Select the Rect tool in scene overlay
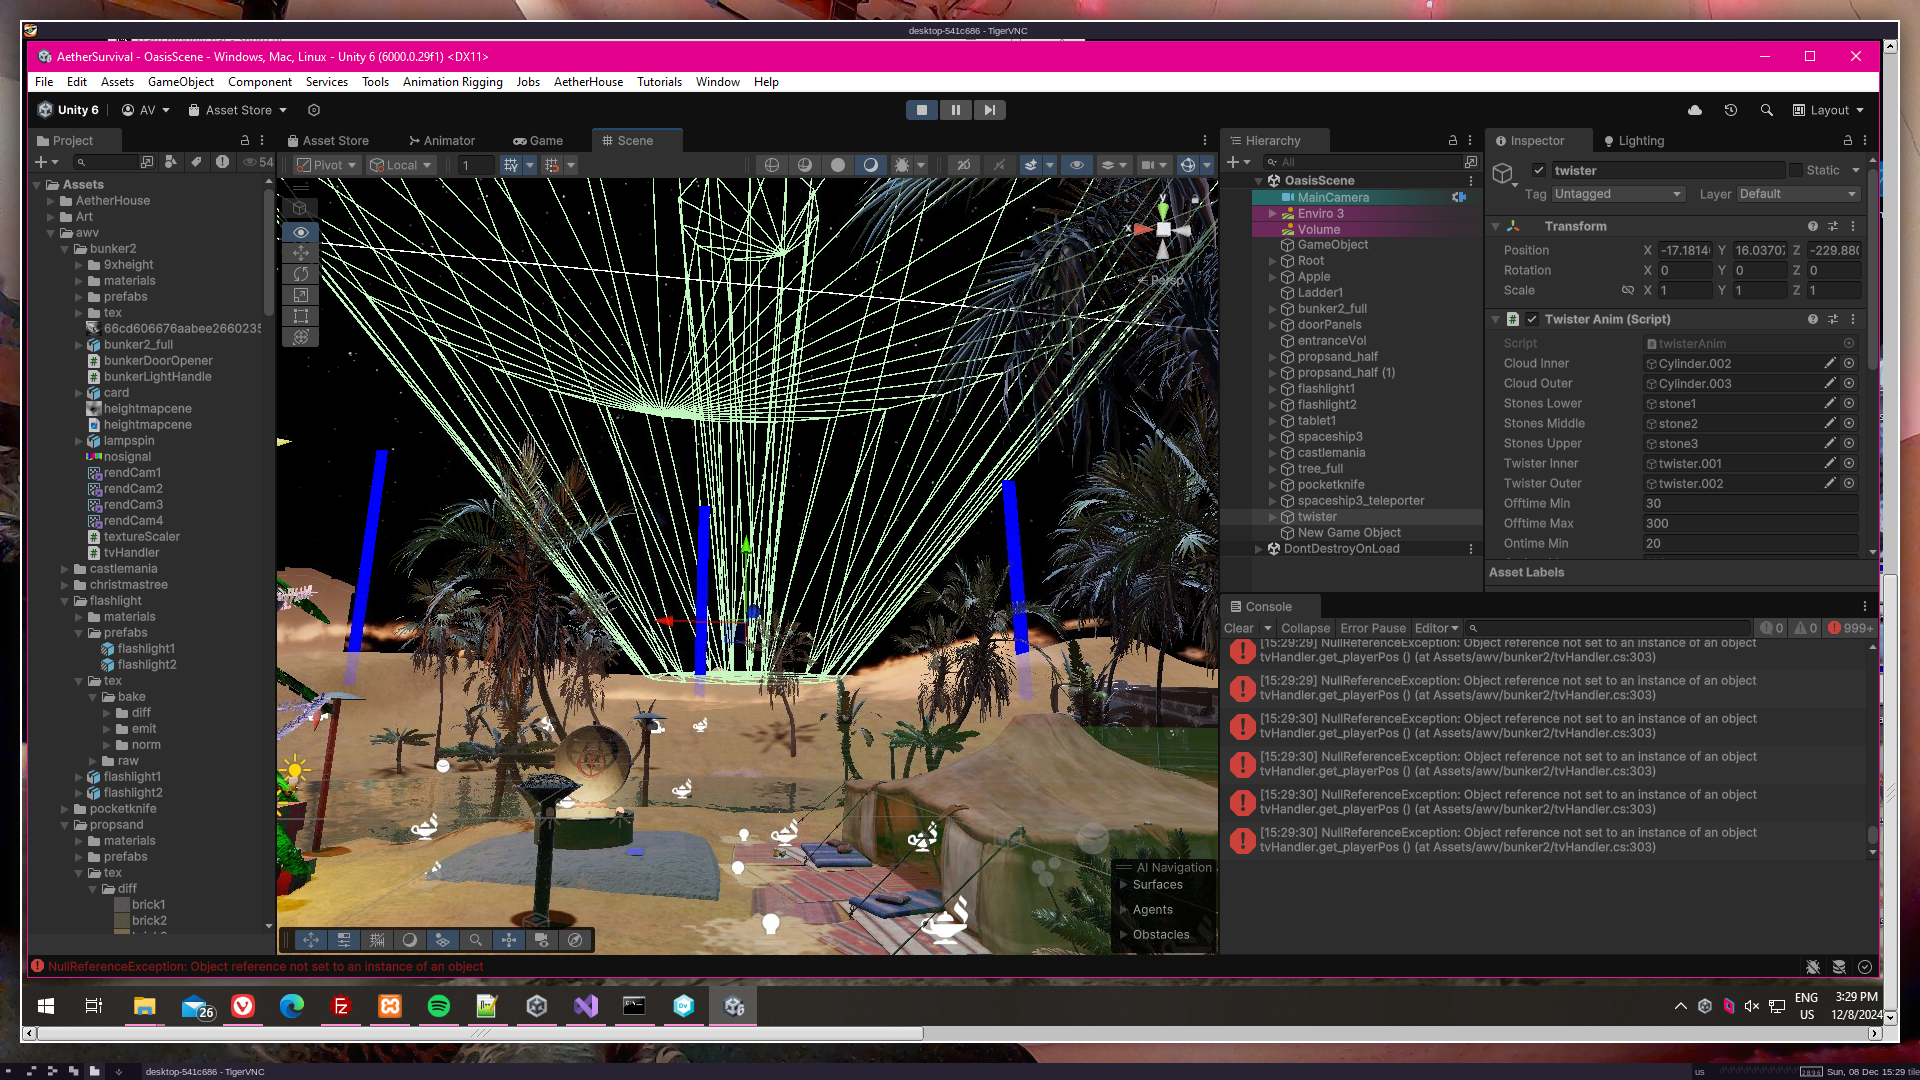 [x=300, y=316]
